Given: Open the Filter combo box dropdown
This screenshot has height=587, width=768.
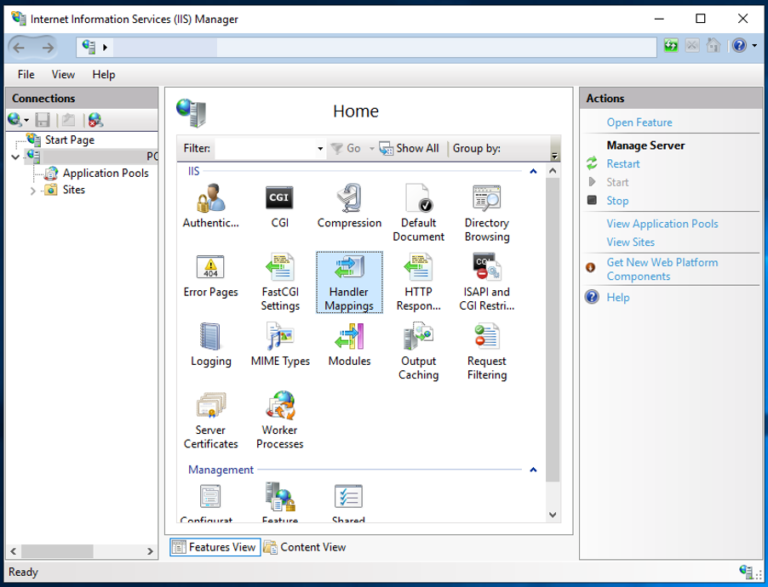Looking at the screenshot, I should 320,148.
